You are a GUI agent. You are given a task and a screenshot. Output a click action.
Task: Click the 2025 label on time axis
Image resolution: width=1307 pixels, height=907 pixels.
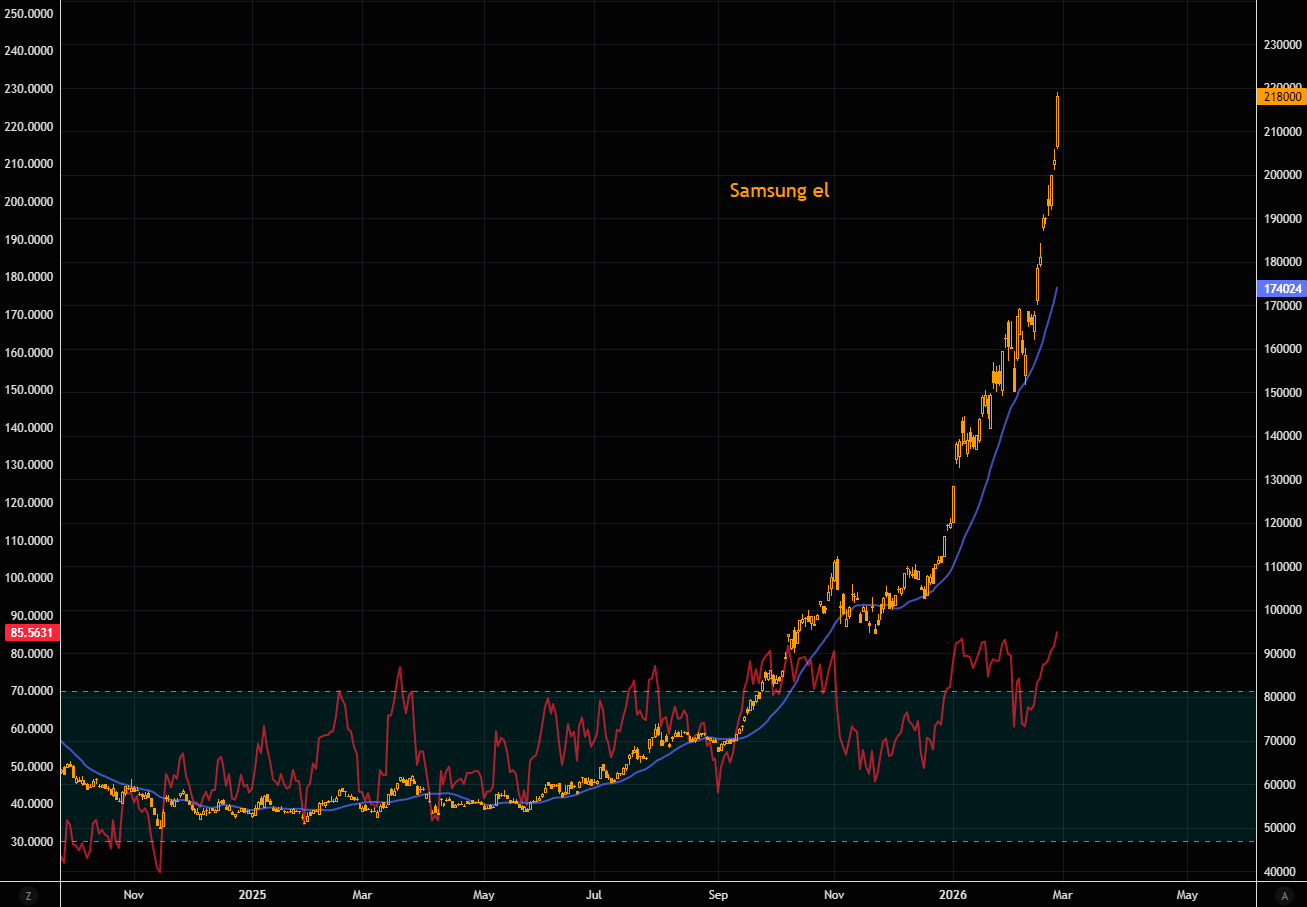click(252, 894)
